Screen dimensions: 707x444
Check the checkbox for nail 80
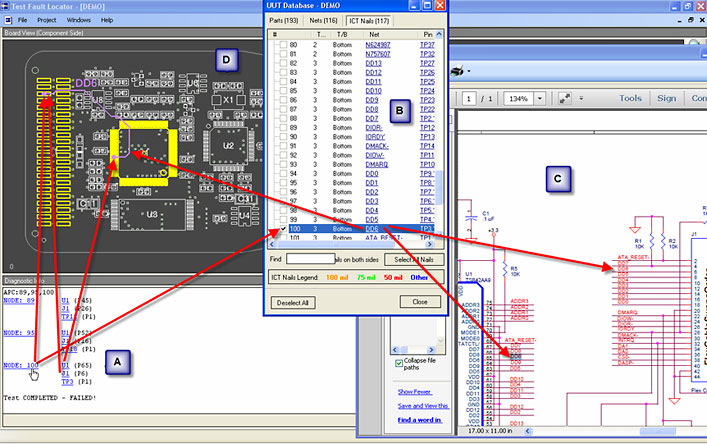pyautogui.click(x=283, y=45)
